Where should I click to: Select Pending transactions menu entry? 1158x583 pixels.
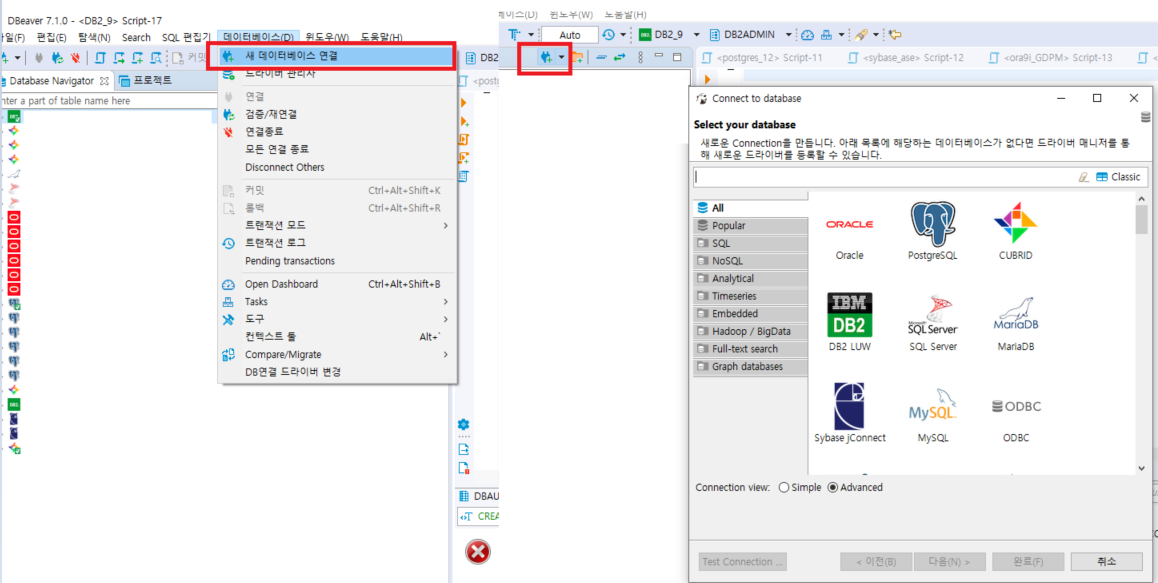(x=337, y=261)
